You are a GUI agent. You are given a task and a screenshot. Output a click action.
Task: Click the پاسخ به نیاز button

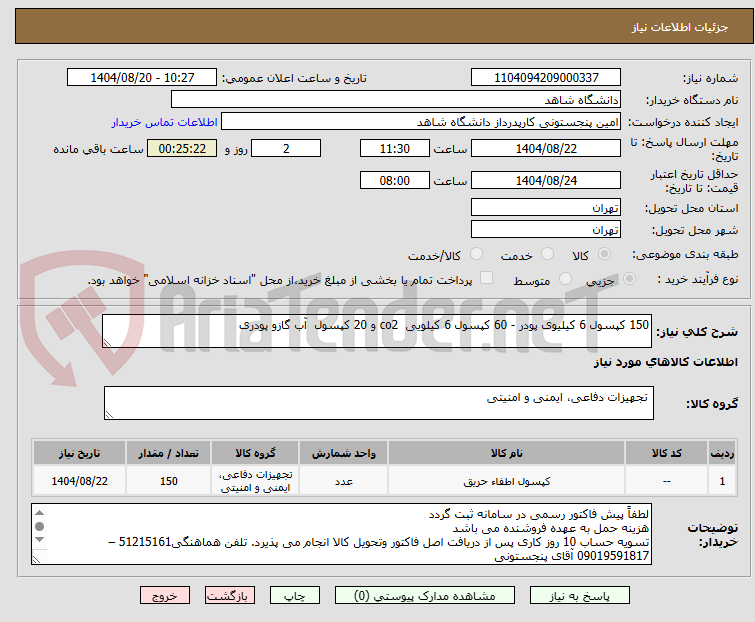click(x=579, y=596)
